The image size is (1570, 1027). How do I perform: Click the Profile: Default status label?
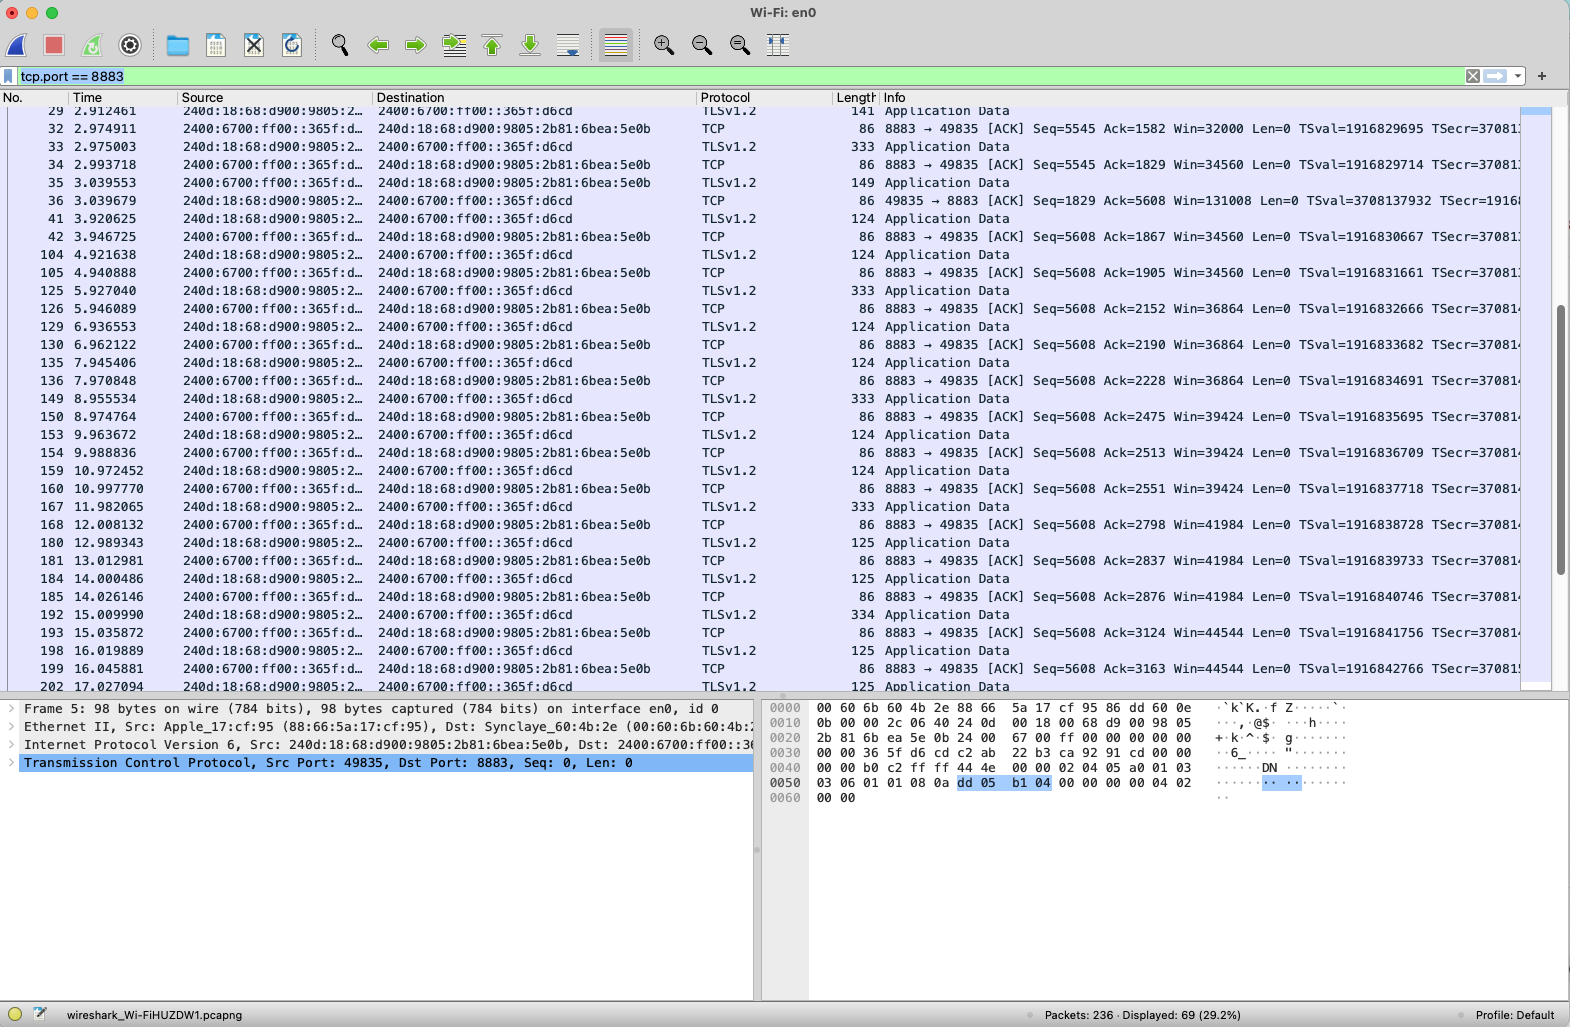pos(1514,1015)
